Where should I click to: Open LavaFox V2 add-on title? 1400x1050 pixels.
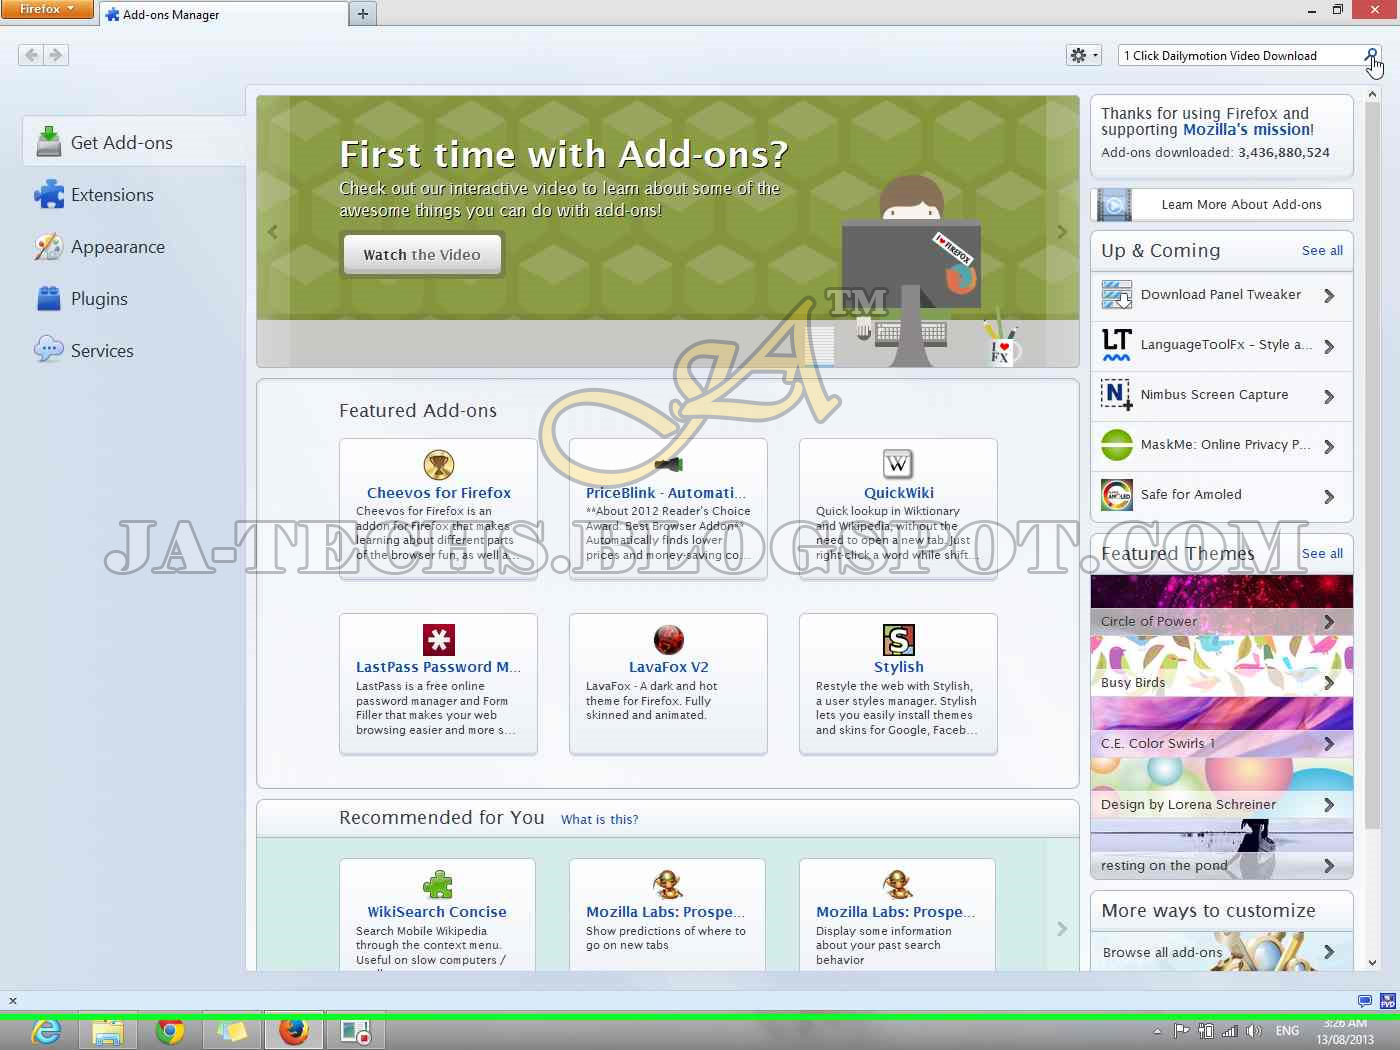[669, 667]
